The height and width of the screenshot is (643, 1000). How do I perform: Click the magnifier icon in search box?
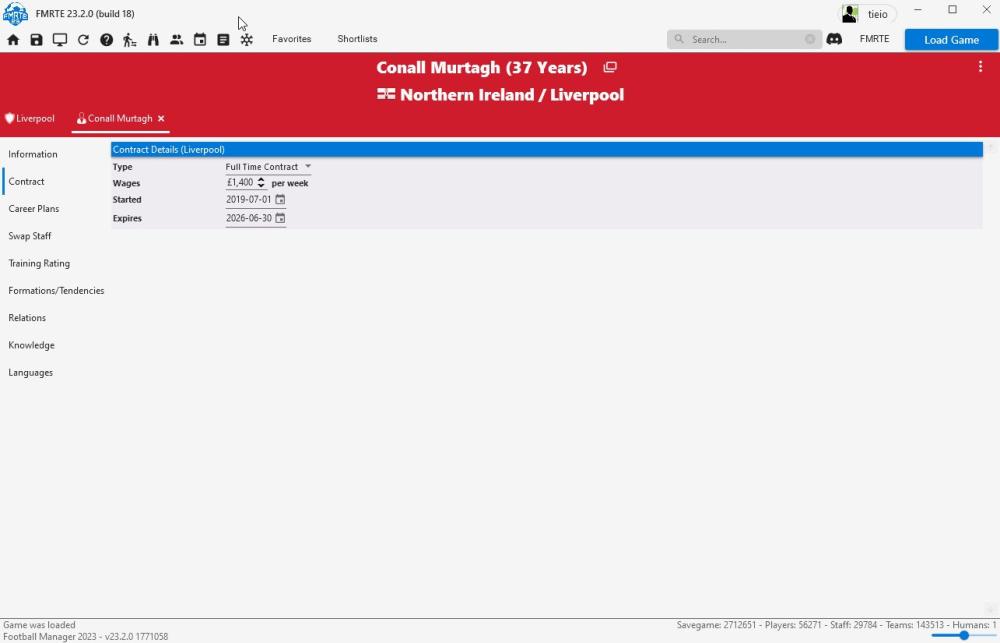coord(679,39)
